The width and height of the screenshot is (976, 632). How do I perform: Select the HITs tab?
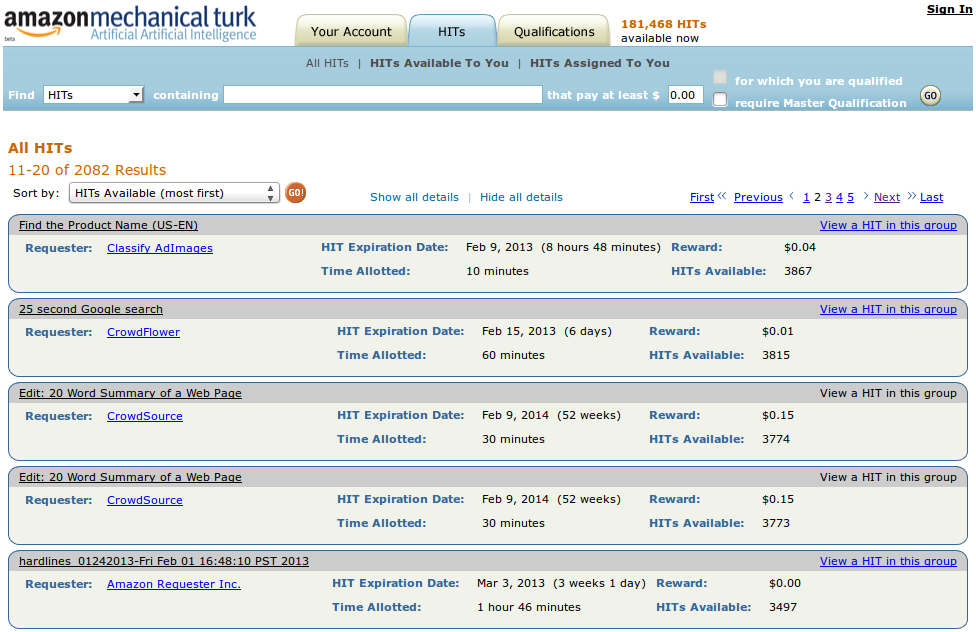point(452,31)
